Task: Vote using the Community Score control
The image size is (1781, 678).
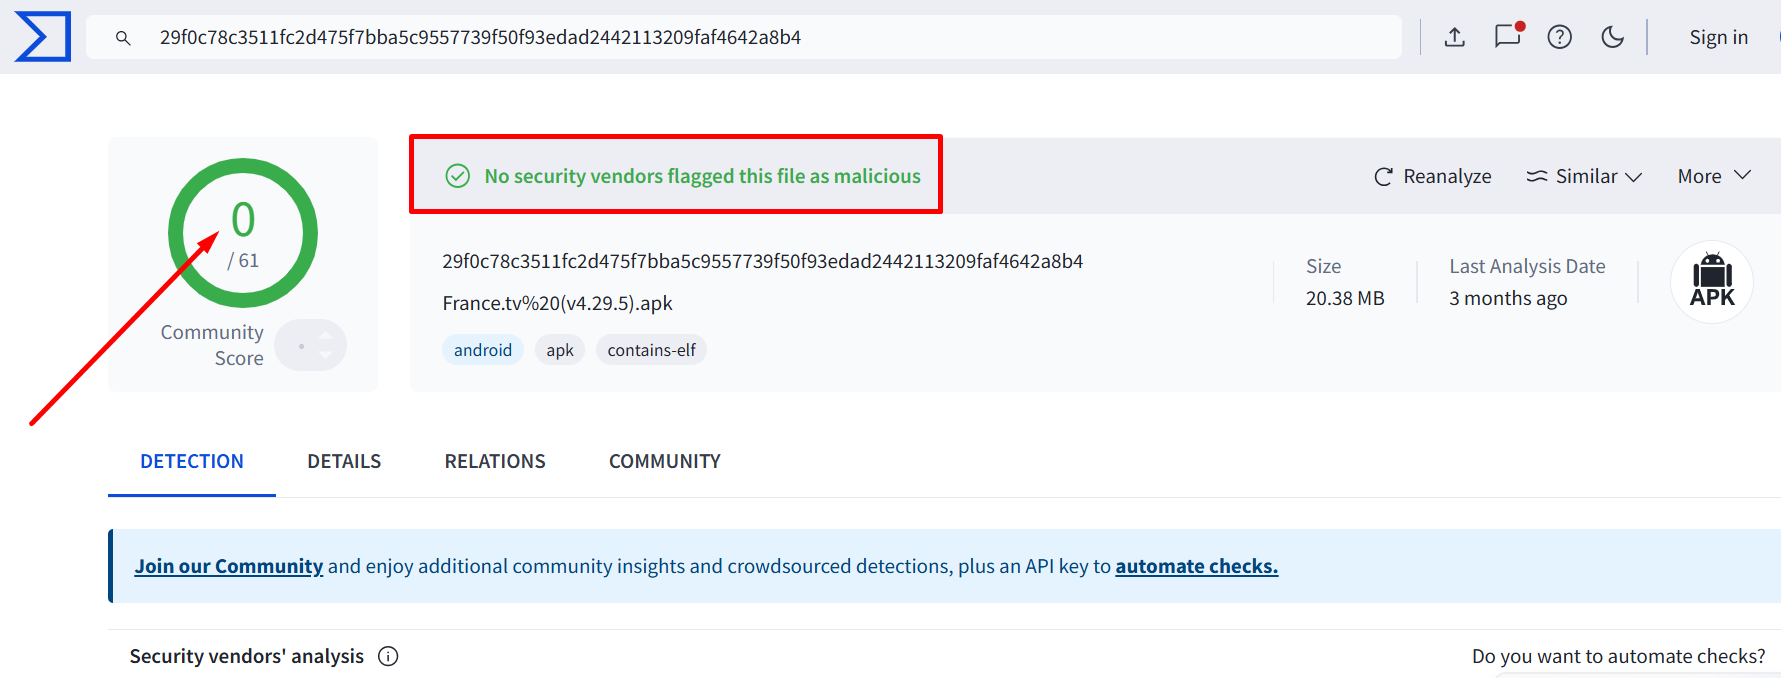Action: 311,345
